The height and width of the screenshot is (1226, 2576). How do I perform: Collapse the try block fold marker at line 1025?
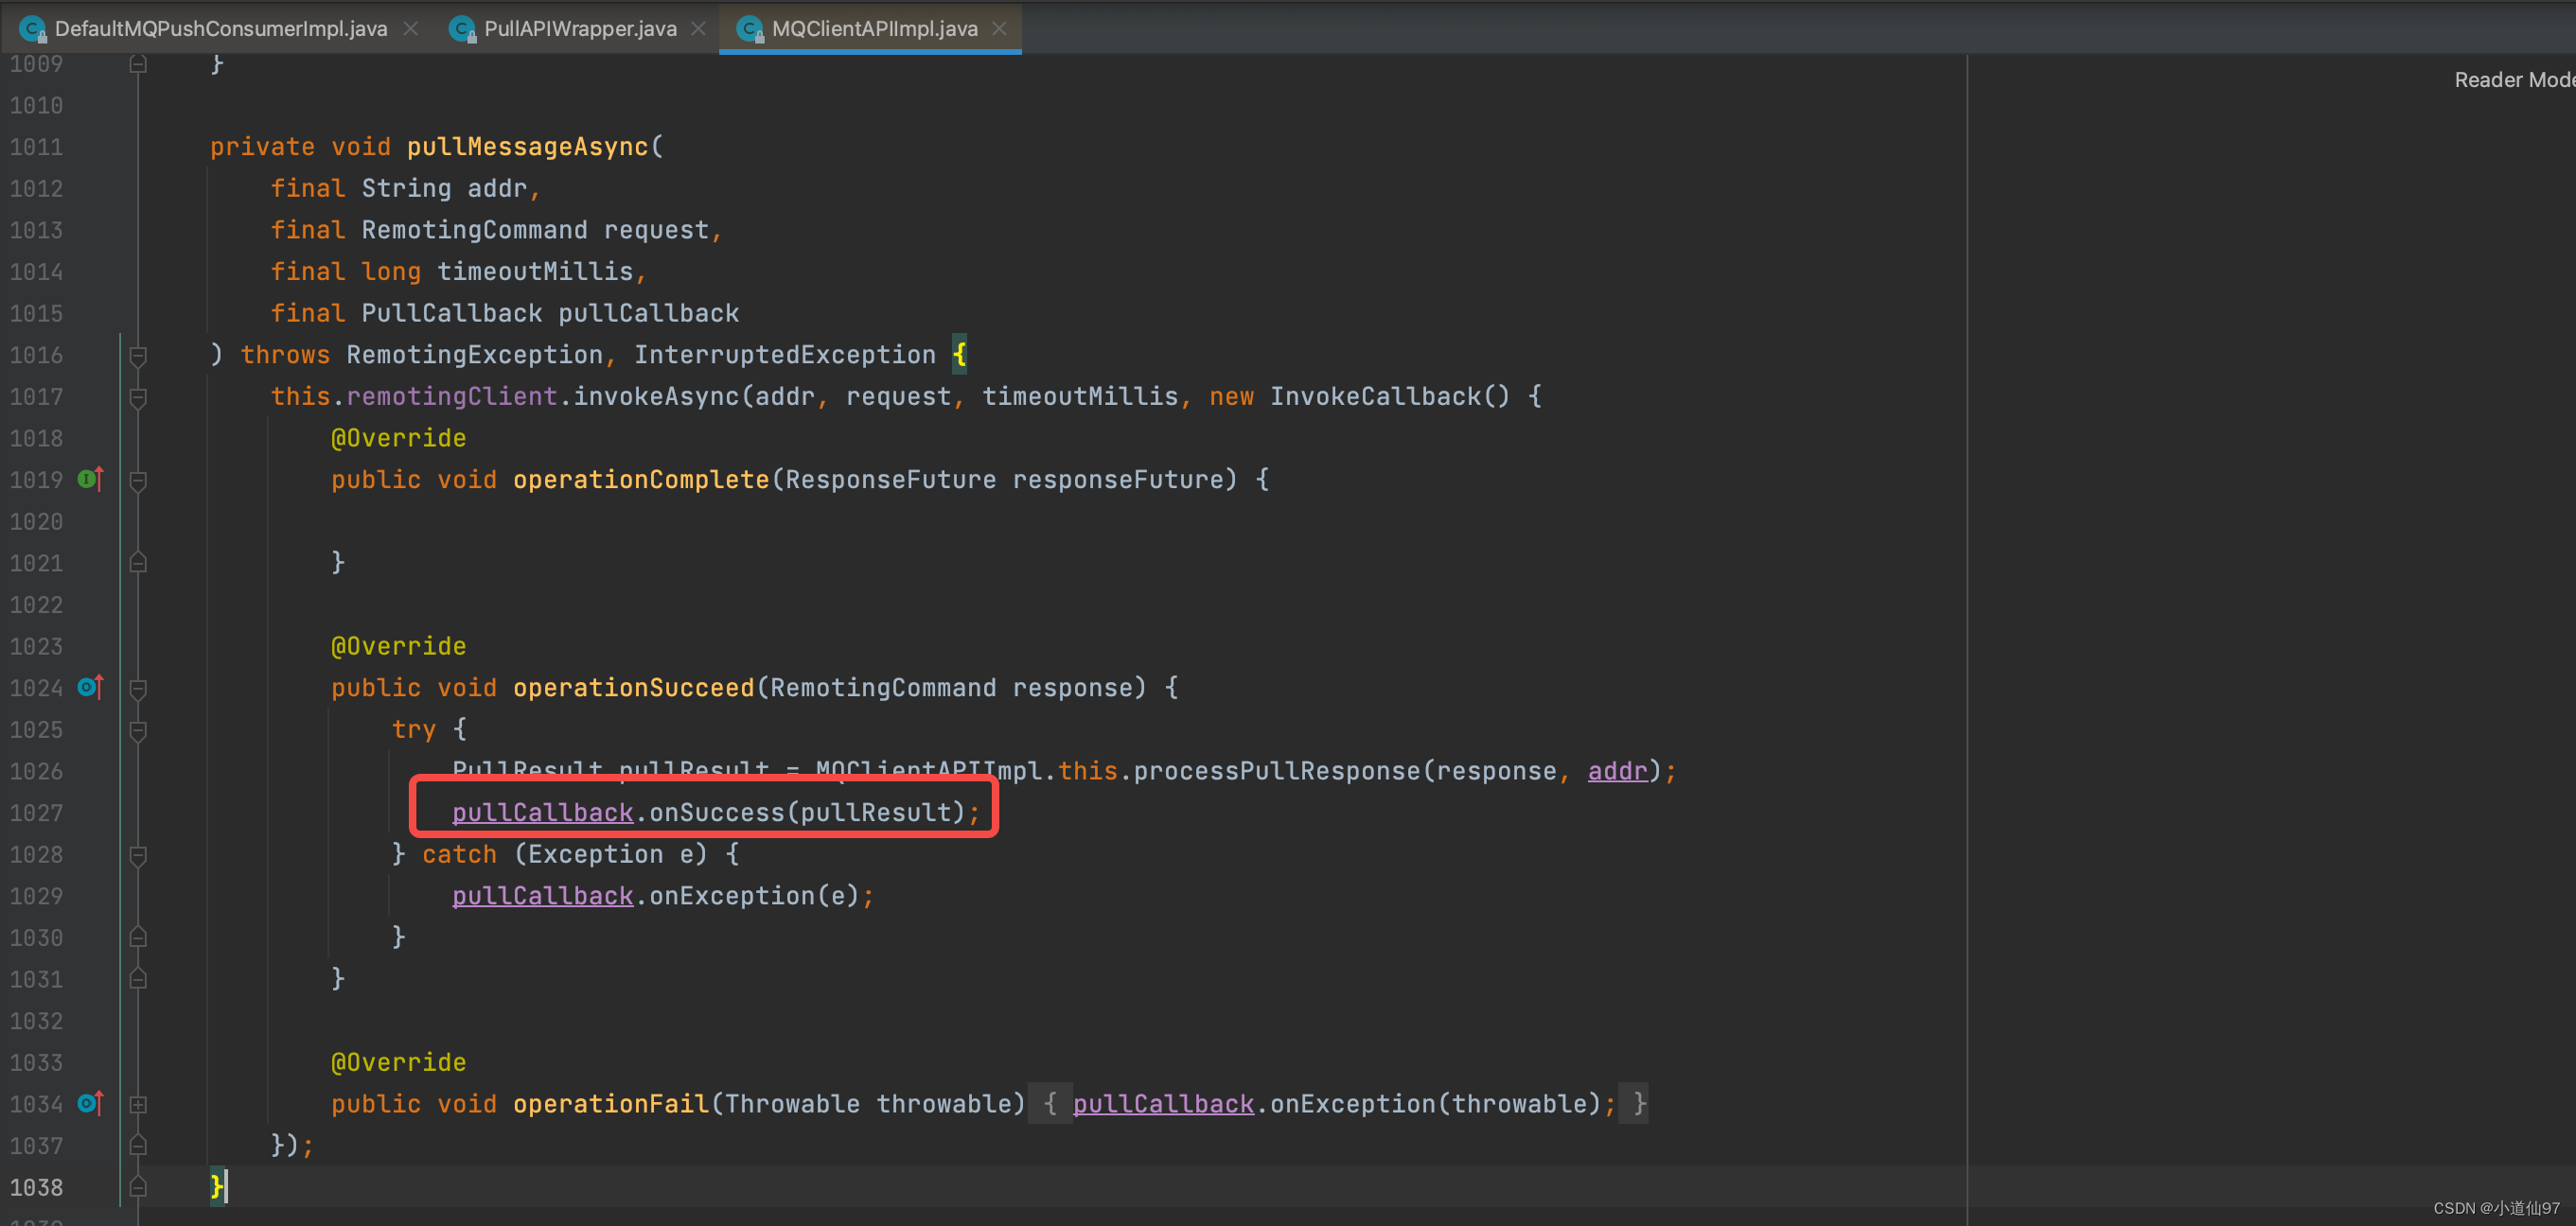point(138,730)
